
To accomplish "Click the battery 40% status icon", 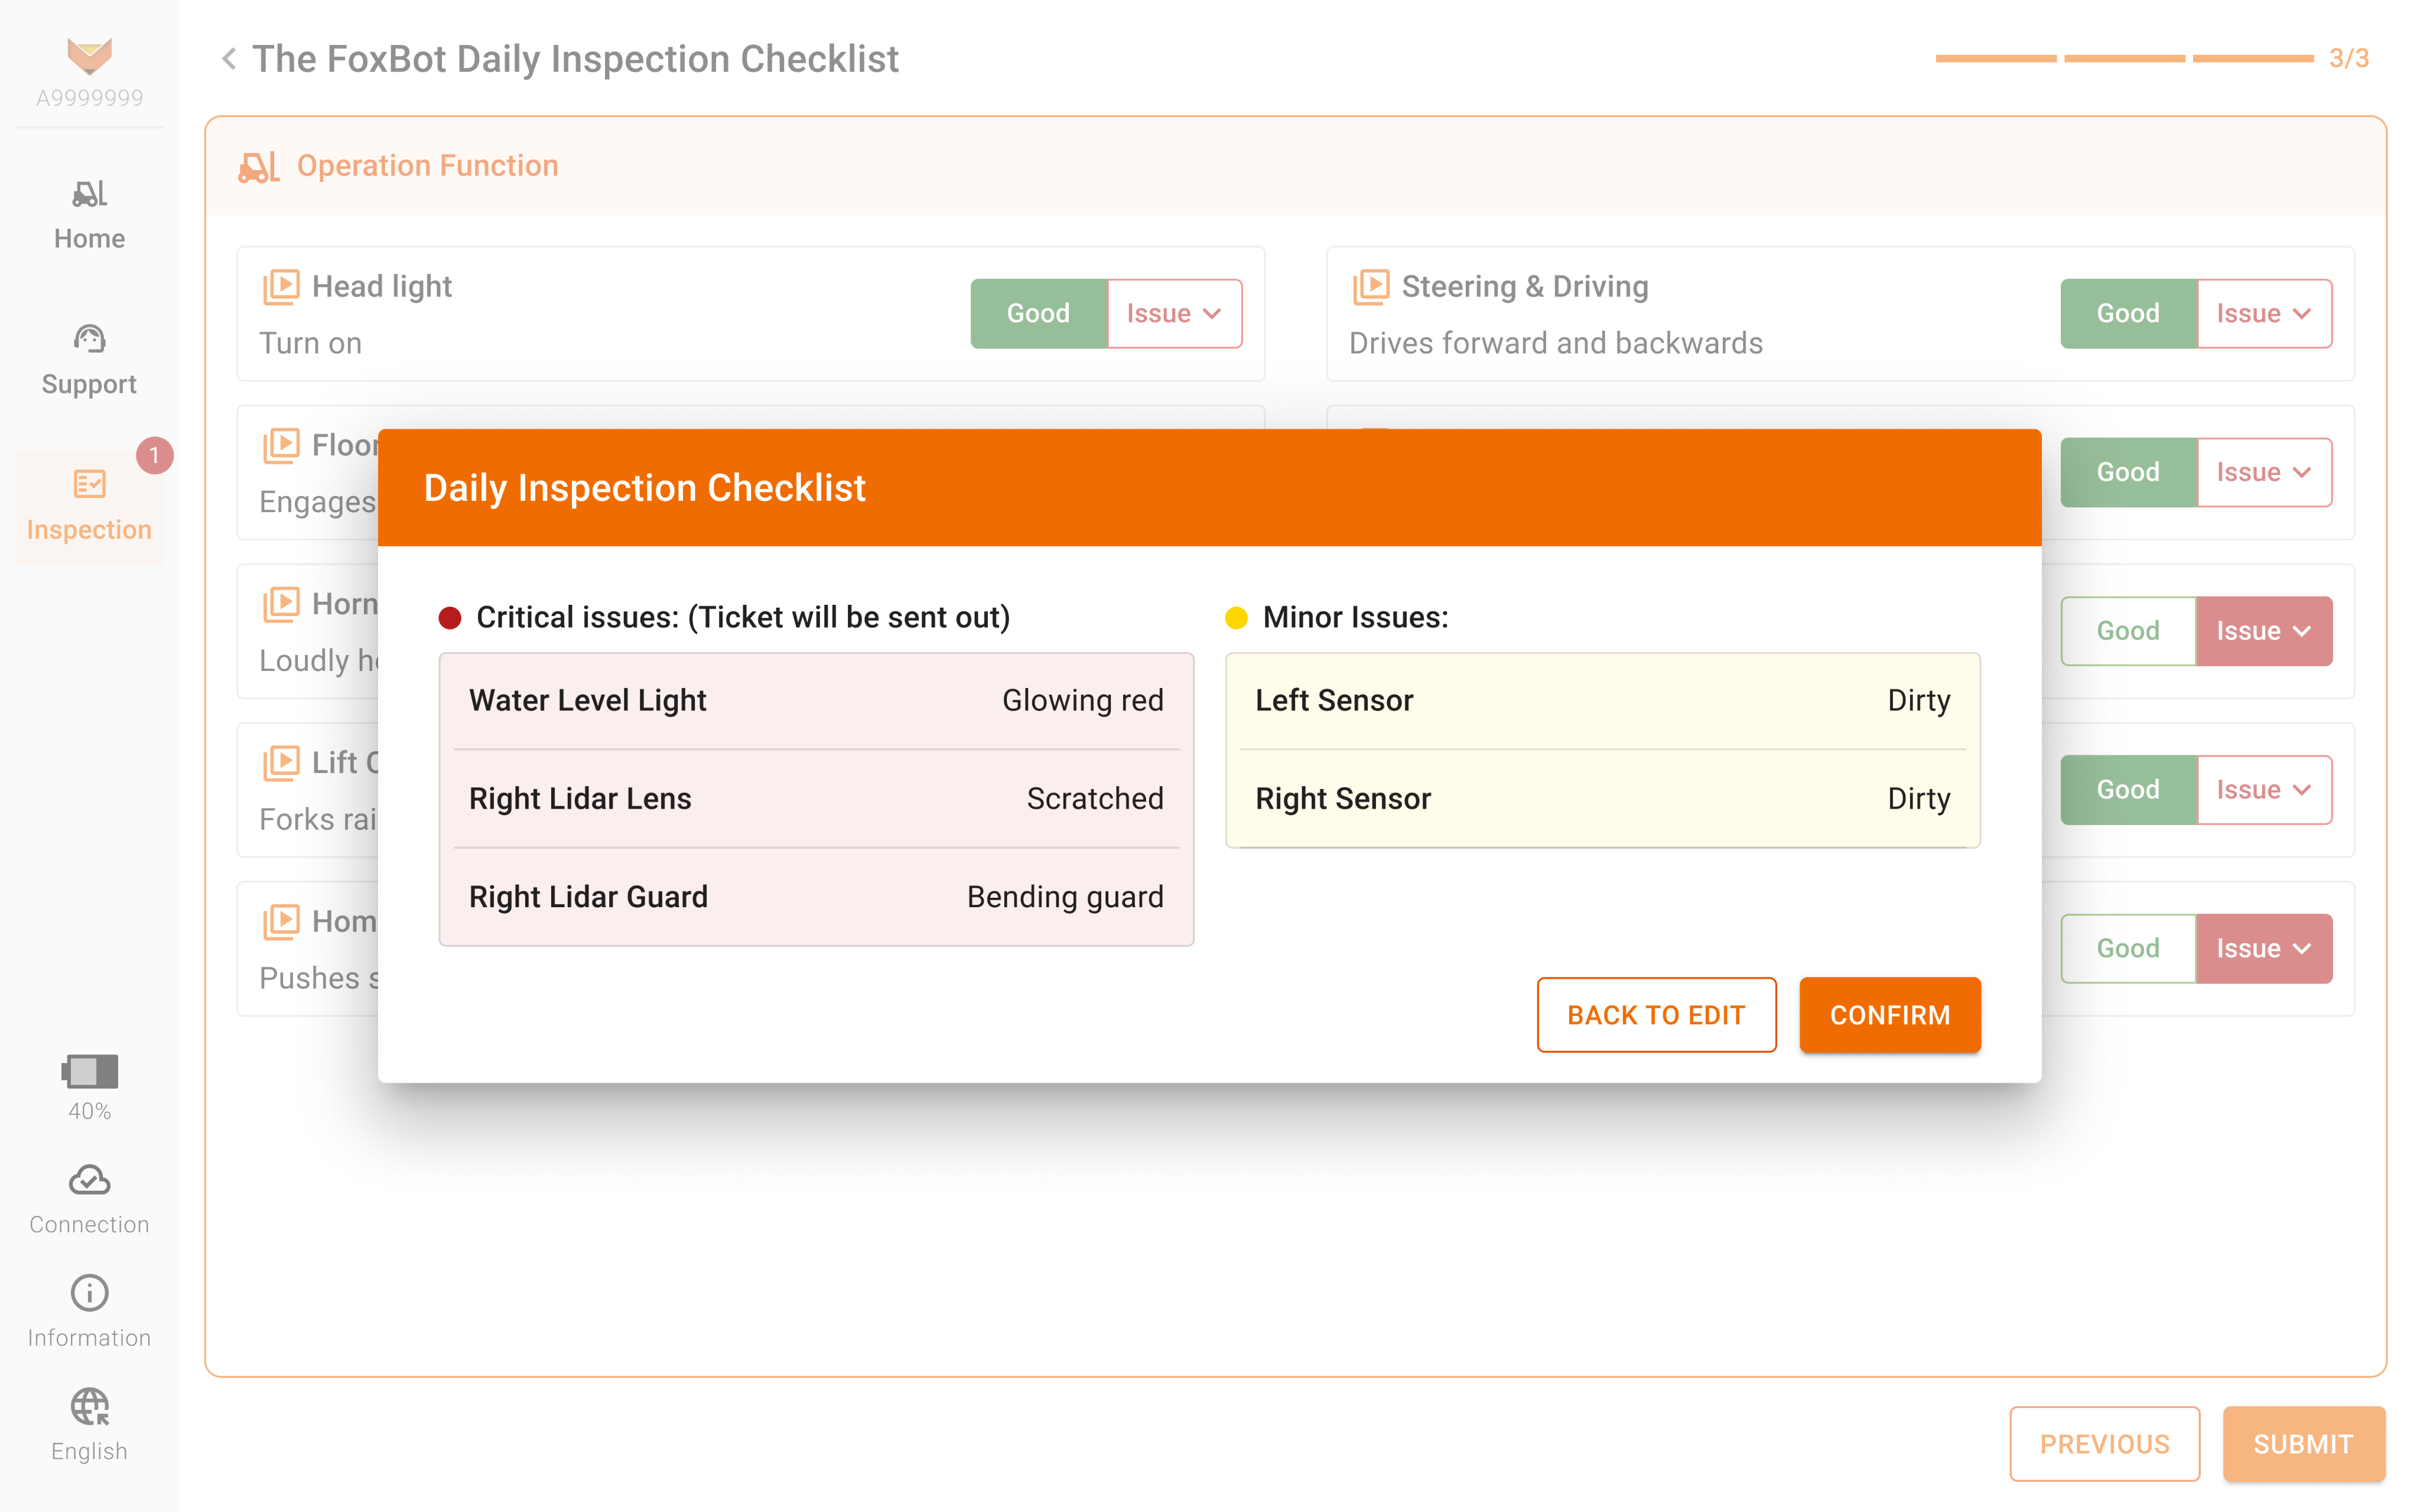I will (89, 1072).
